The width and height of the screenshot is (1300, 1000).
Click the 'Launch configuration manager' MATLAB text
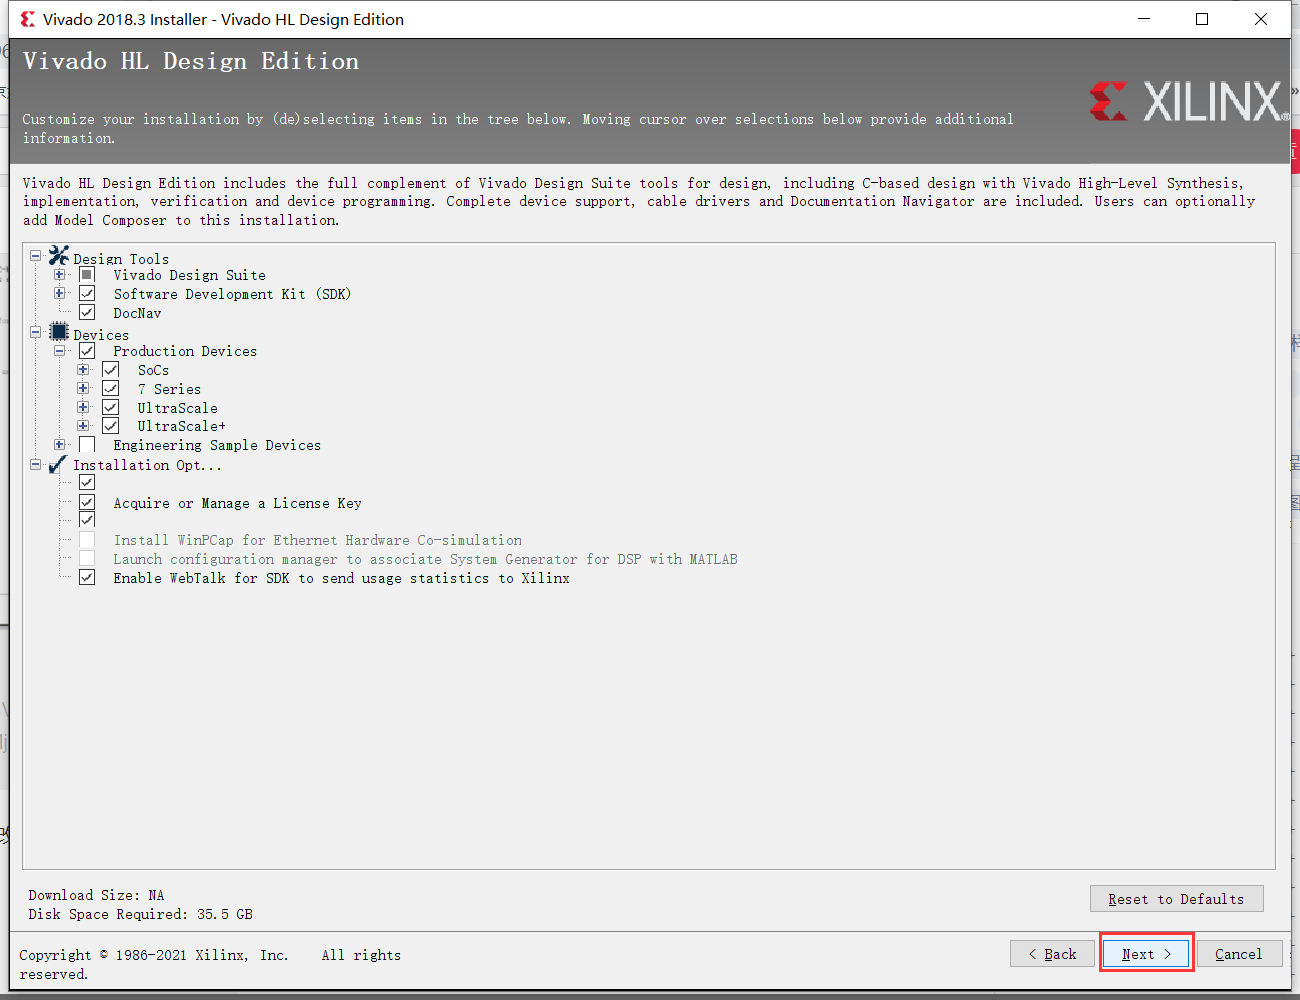[x=425, y=559]
